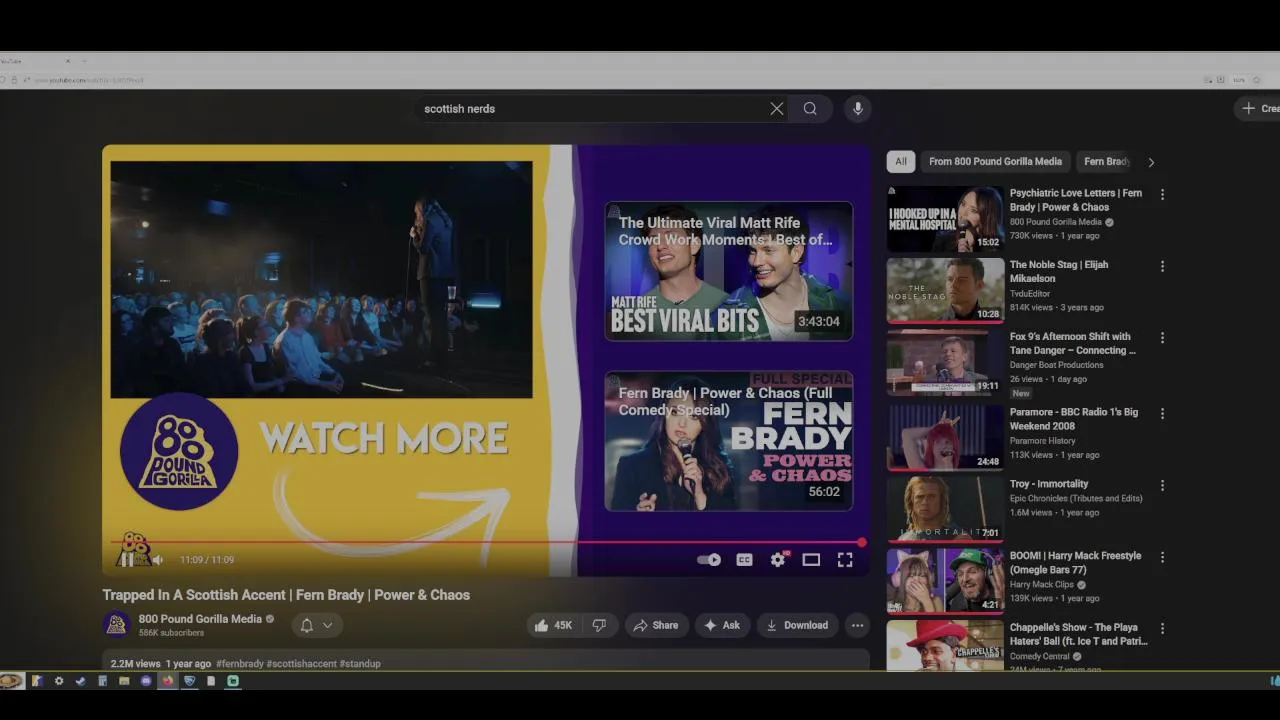Click the Share button

655,625
